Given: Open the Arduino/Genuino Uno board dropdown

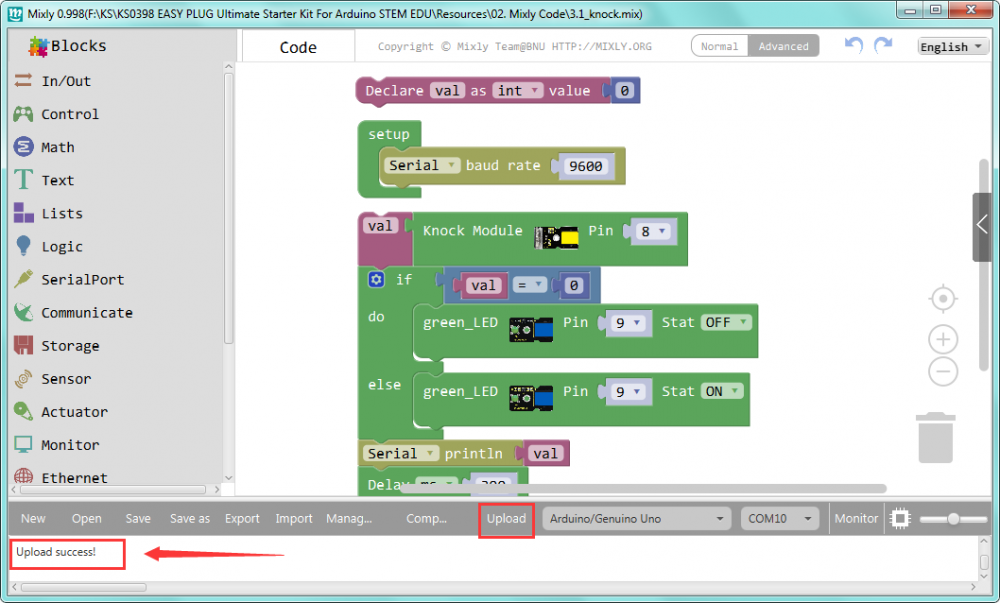Looking at the screenshot, I should [637, 518].
